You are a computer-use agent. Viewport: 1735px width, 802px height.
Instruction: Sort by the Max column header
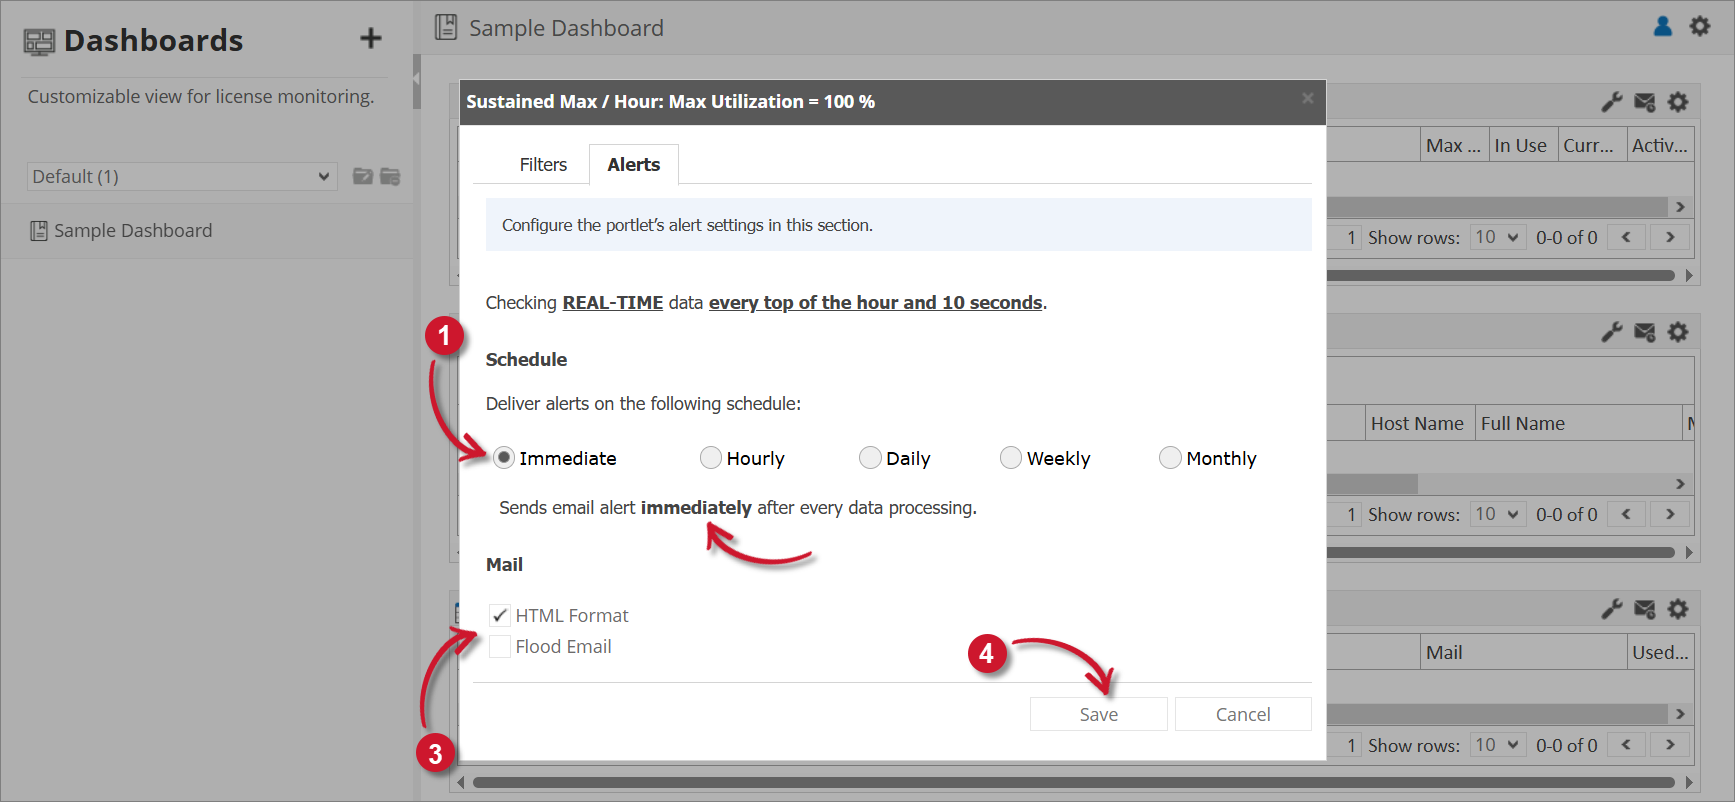[x=1455, y=145]
